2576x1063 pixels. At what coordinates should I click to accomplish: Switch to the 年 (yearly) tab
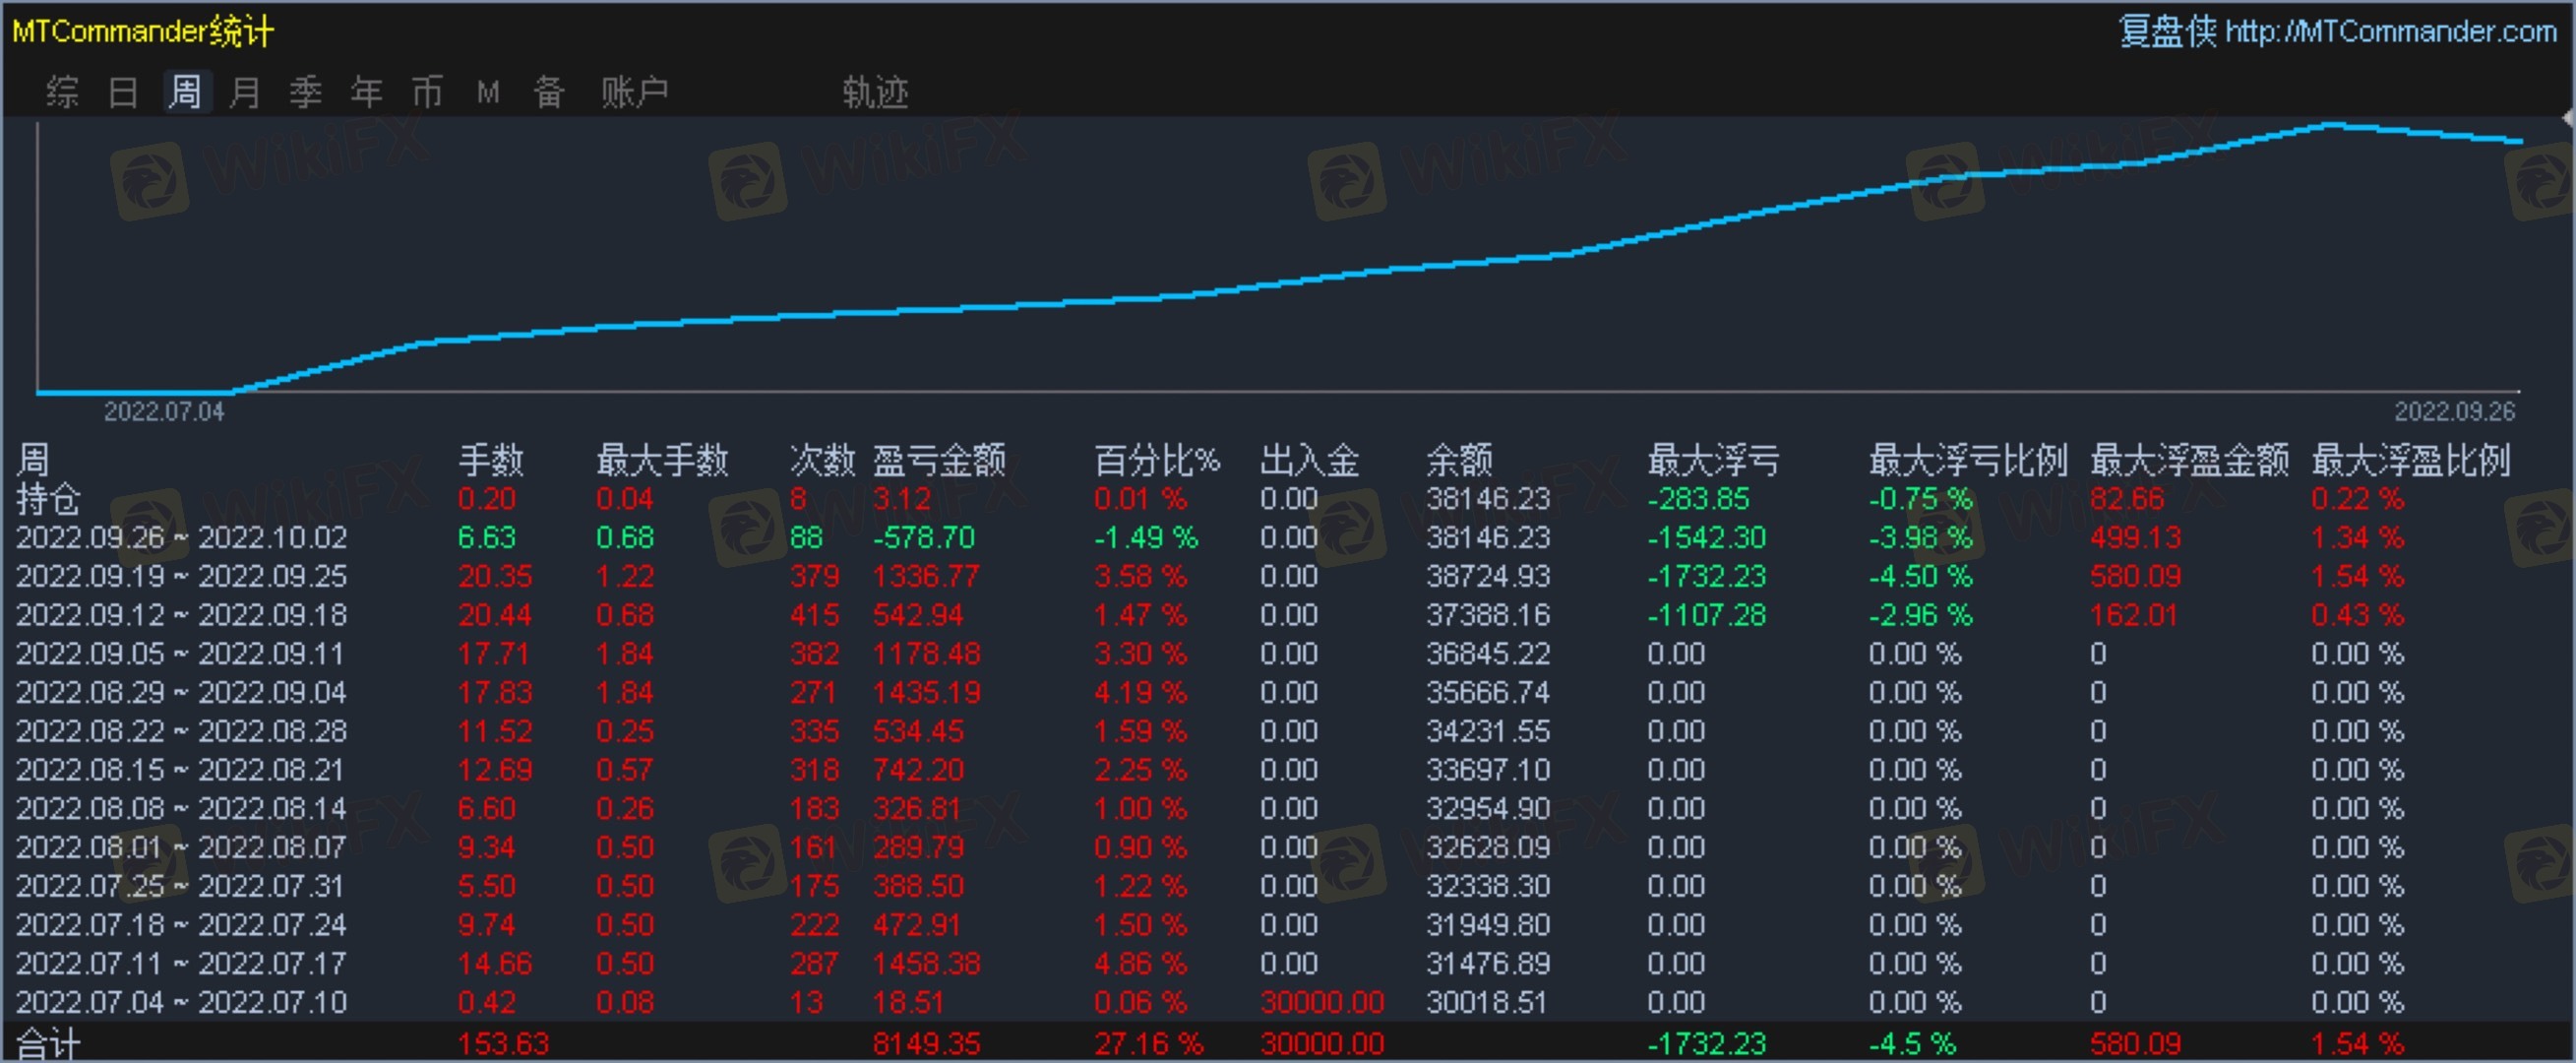tap(367, 92)
